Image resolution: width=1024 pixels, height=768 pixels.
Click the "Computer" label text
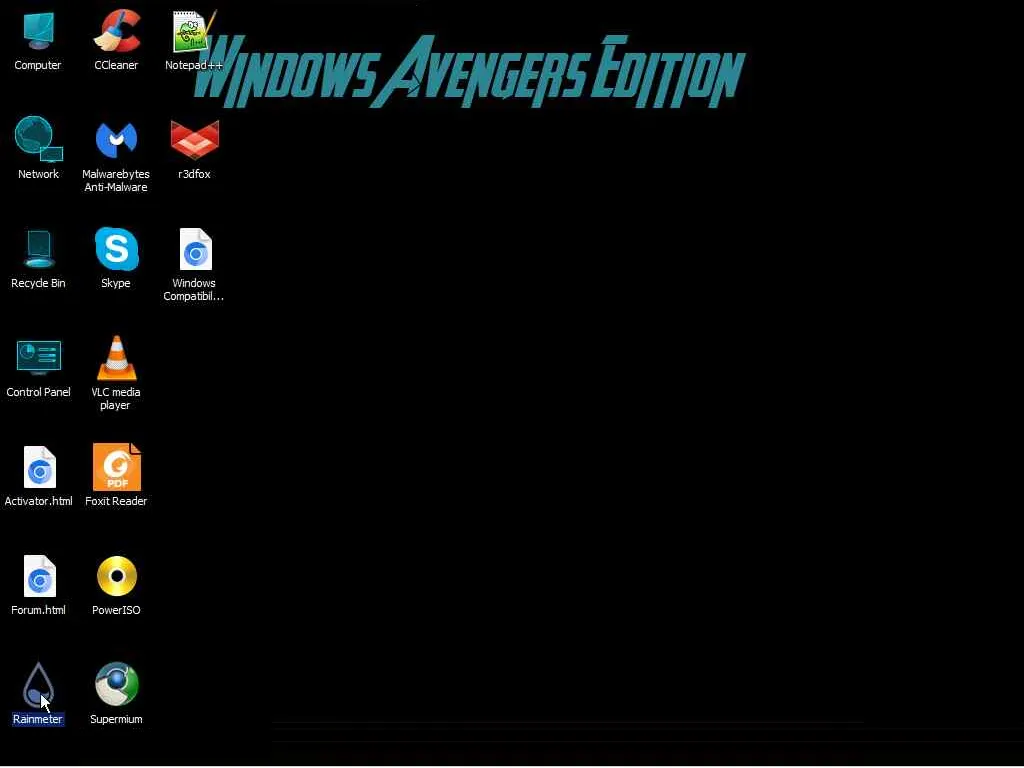click(x=38, y=65)
